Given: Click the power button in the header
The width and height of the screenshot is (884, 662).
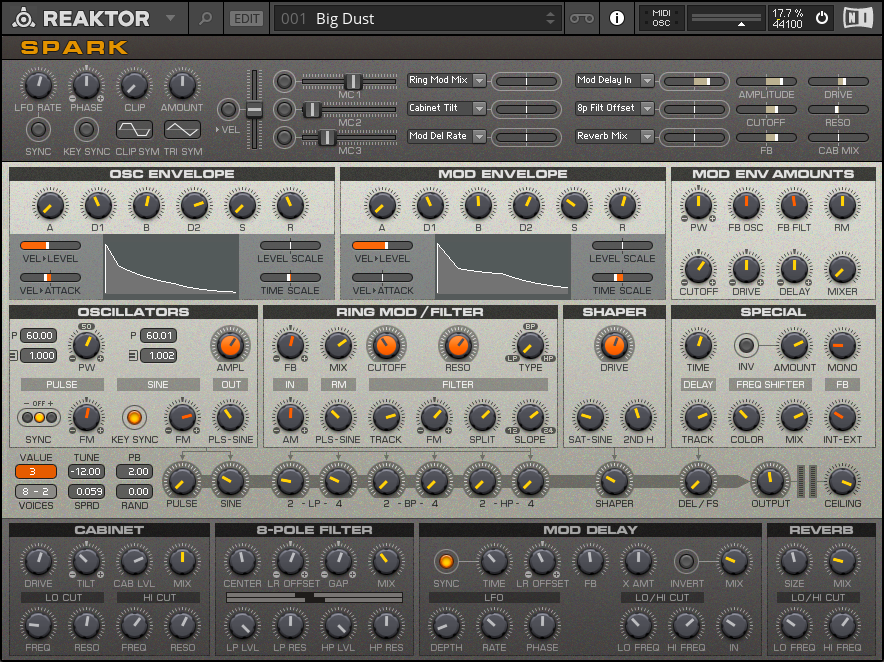Looking at the screenshot, I should tap(822, 18).
